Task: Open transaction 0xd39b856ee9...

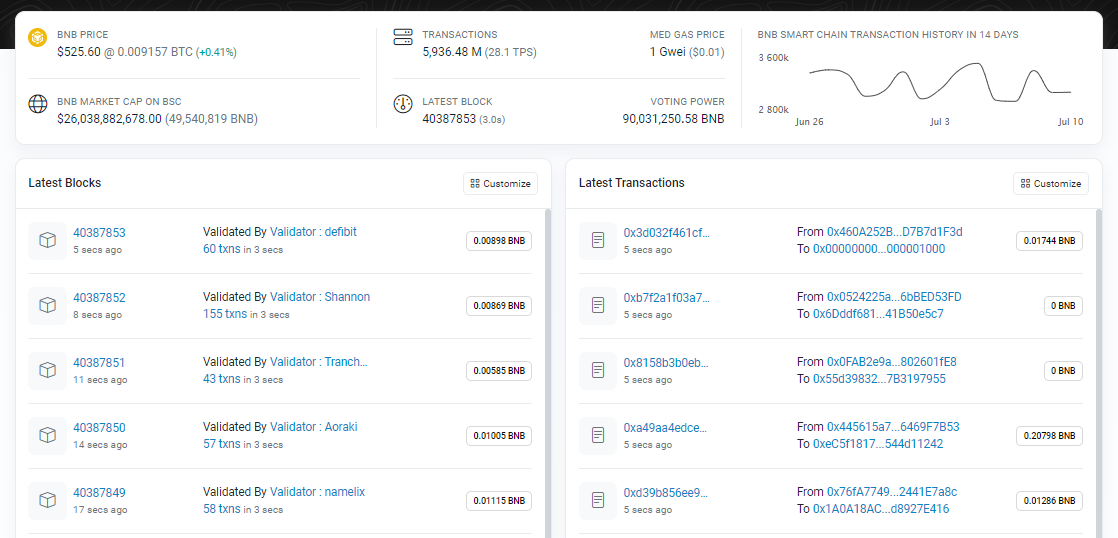Action: [666, 492]
